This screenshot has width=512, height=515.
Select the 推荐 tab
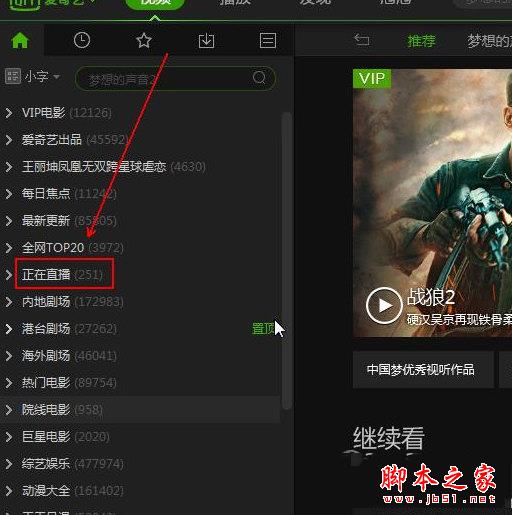(421, 41)
